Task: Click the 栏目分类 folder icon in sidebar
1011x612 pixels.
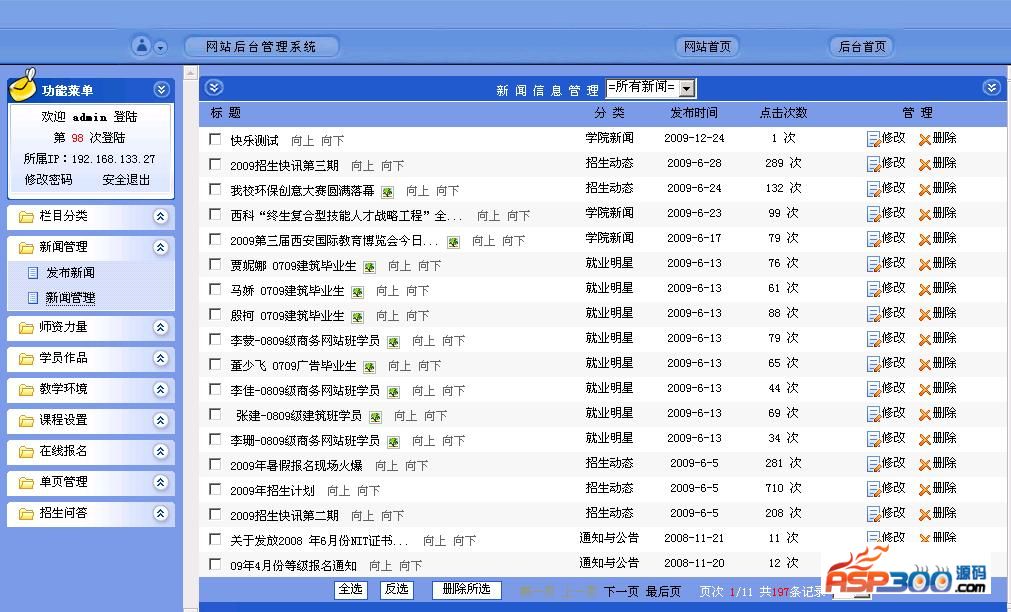Action: point(25,216)
